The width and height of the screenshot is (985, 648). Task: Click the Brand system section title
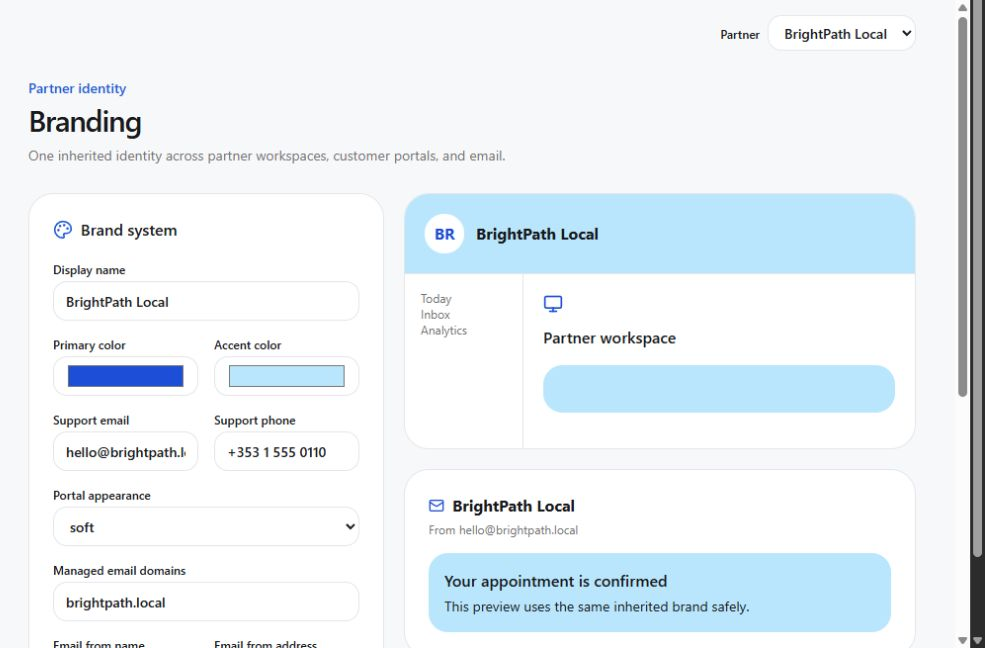129,230
